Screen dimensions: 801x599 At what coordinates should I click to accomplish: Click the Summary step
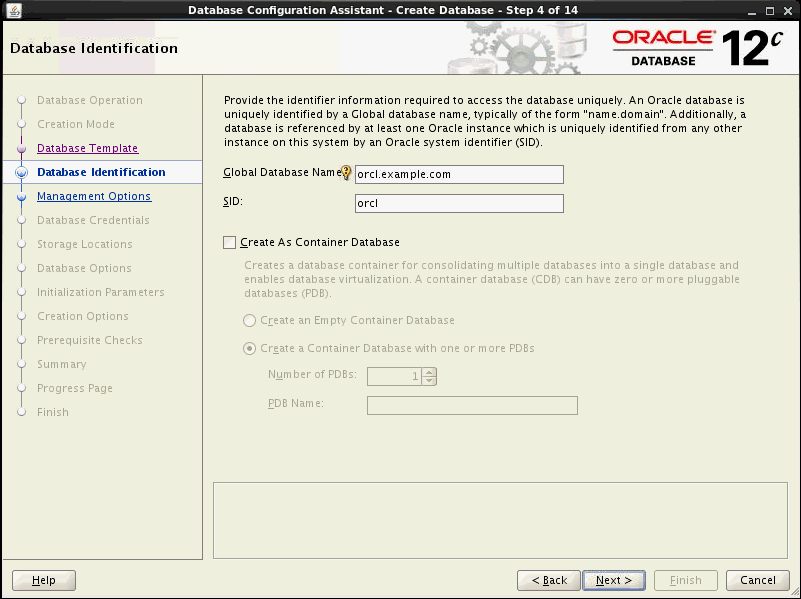(62, 364)
